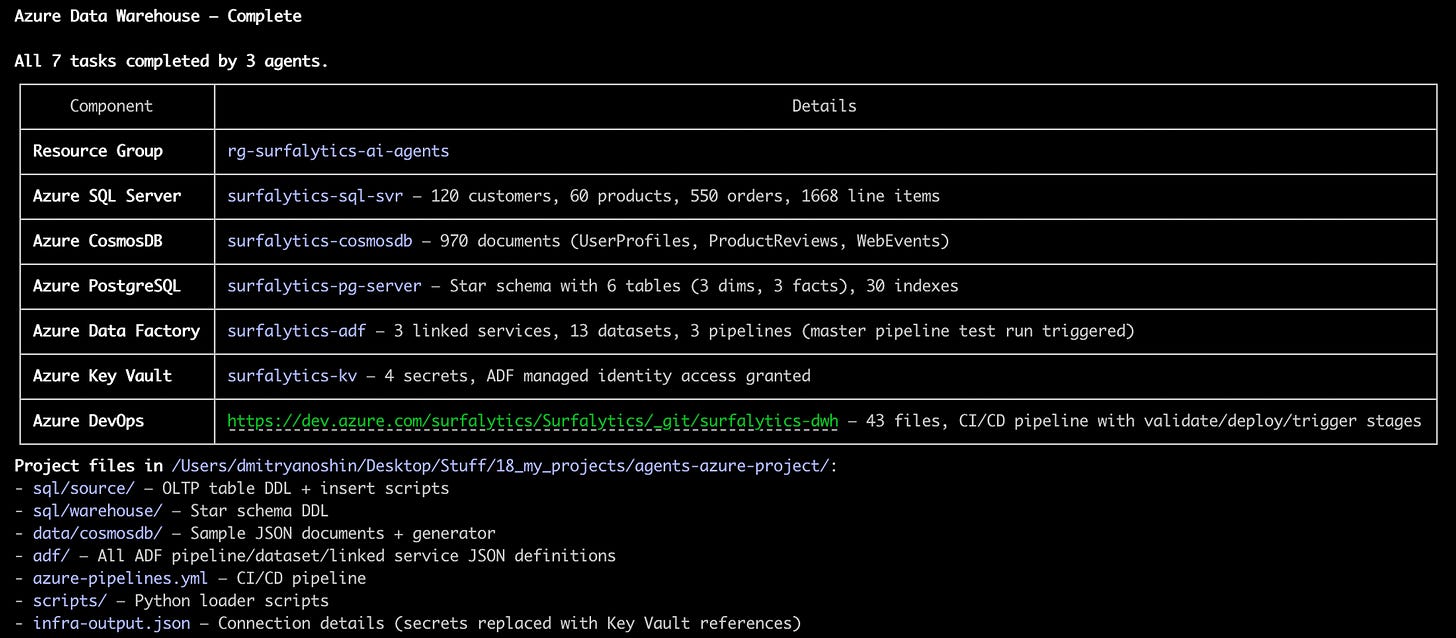Click the 'data/cosmosdb/' path
The height and width of the screenshot is (638, 1456).
[97, 533]
